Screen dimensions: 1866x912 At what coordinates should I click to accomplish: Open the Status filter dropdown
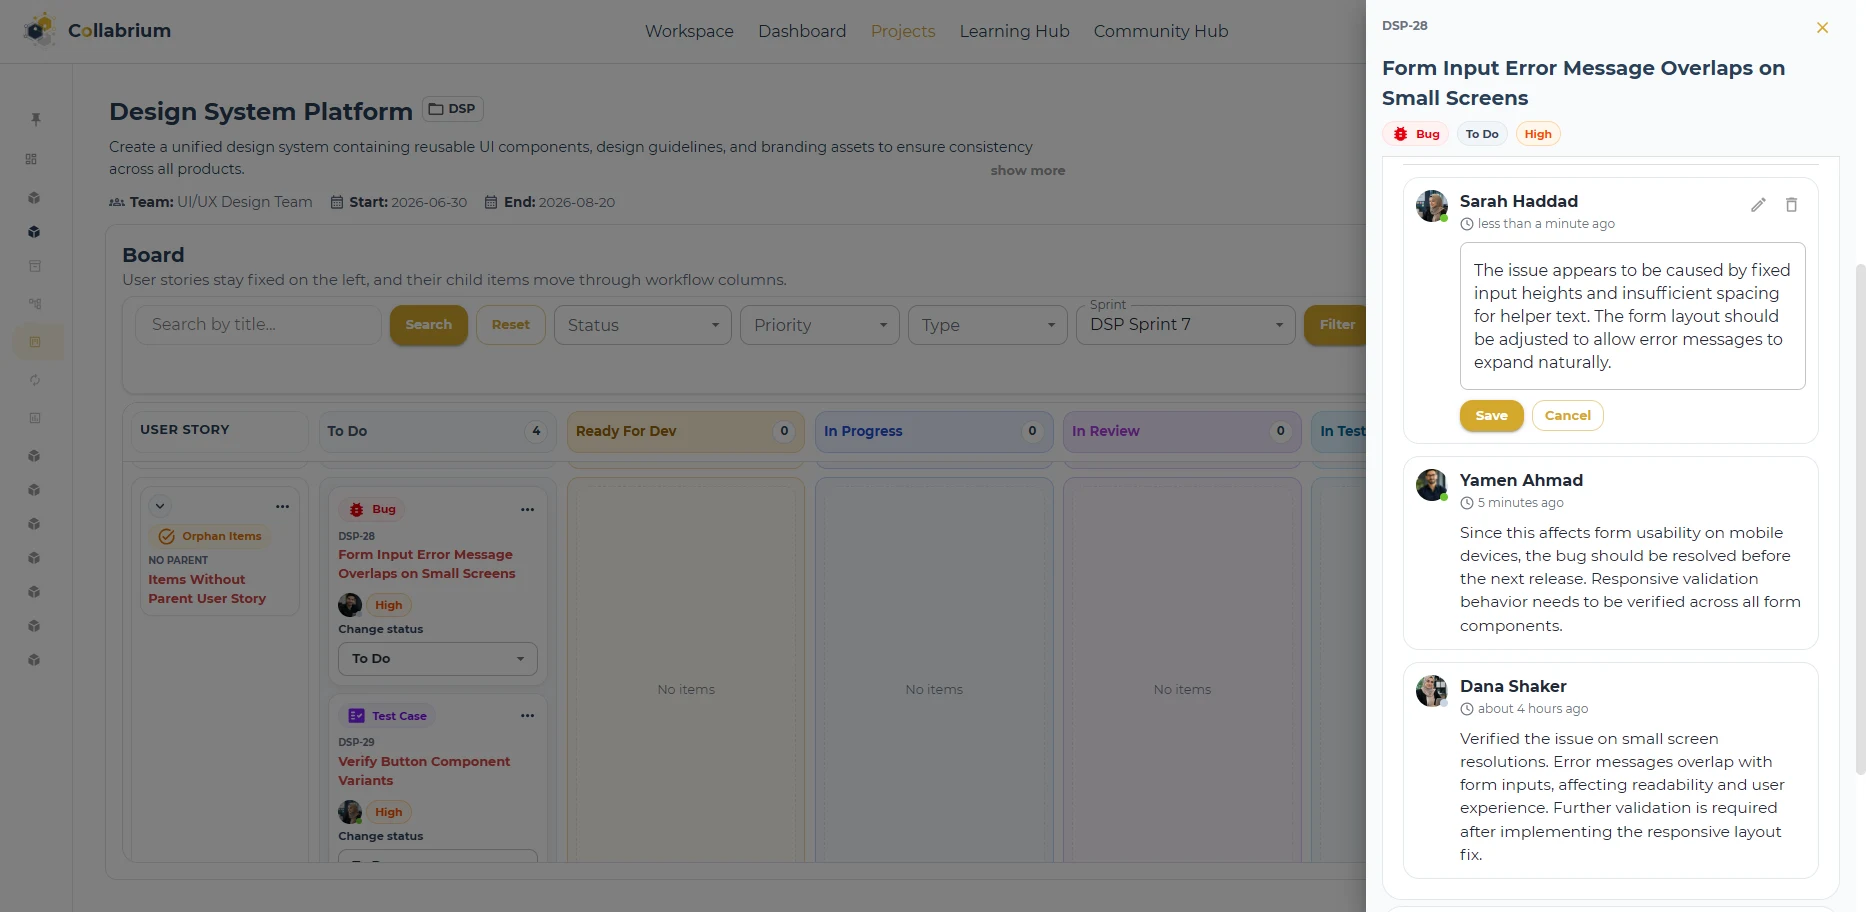click(x=643, y=325)
